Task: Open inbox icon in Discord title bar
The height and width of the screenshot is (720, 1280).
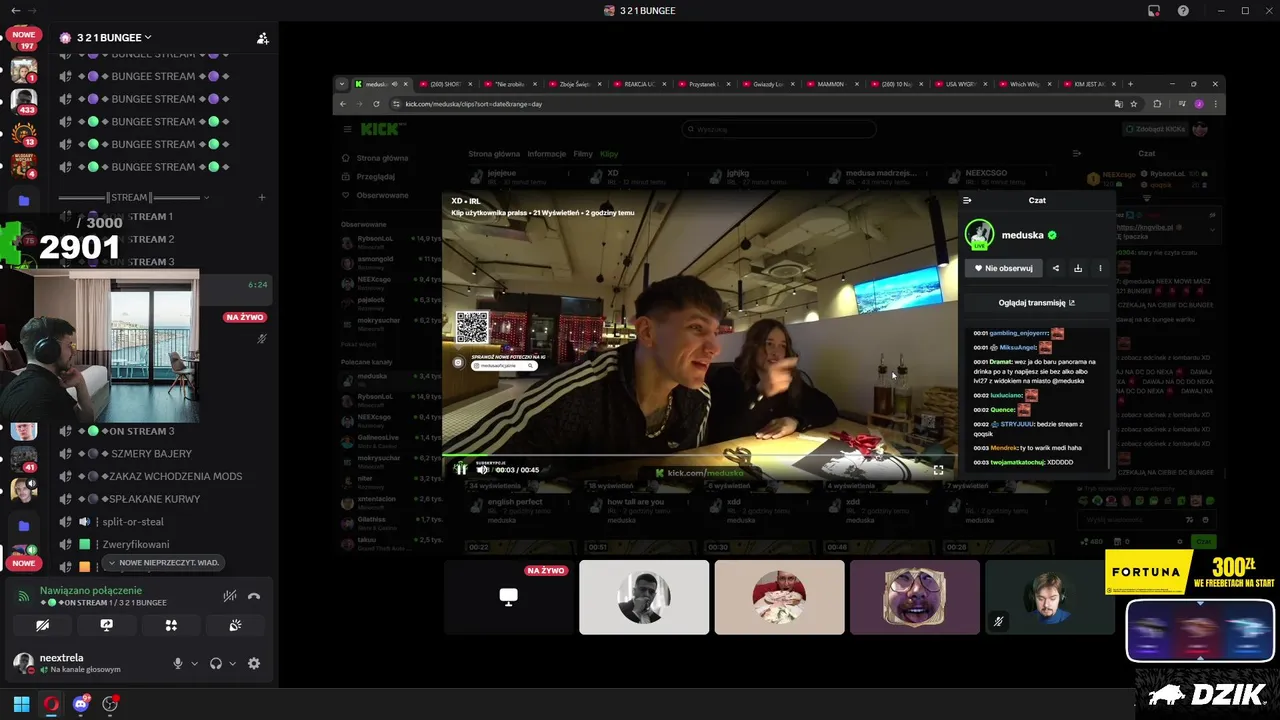Action: [x=1154, y=11]
